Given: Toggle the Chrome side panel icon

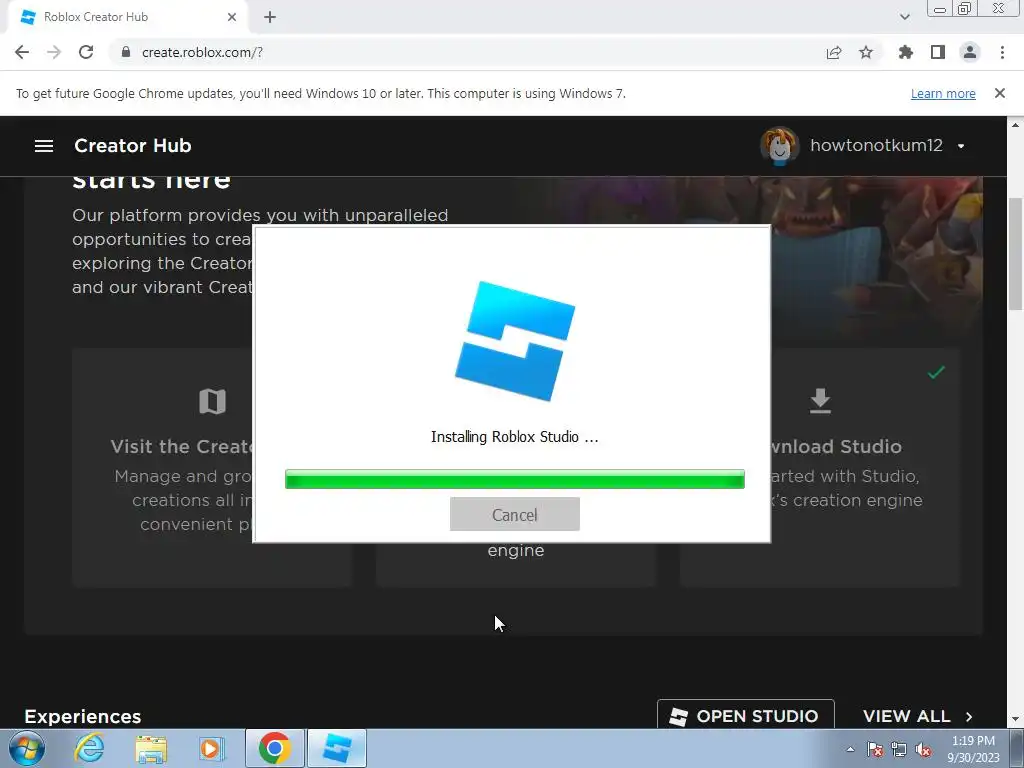Looking at the screenshot, I should point(938,52).
